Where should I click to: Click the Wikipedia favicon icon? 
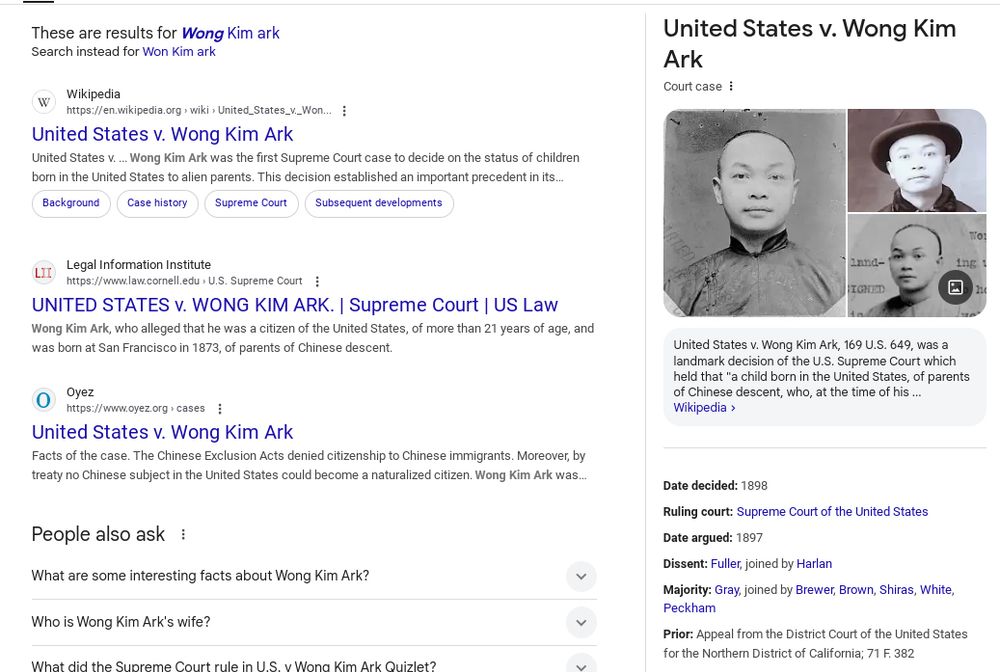(43, 102)
